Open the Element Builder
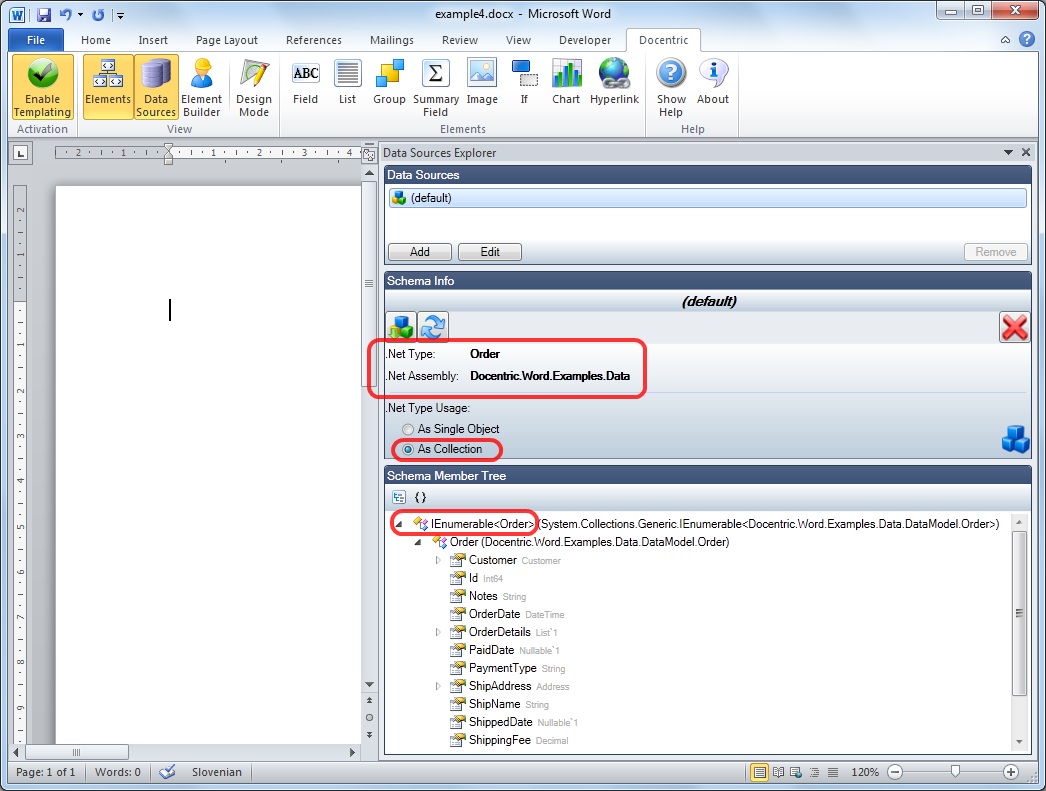This screenshot has height=791, width=1046. coord(201,87)
